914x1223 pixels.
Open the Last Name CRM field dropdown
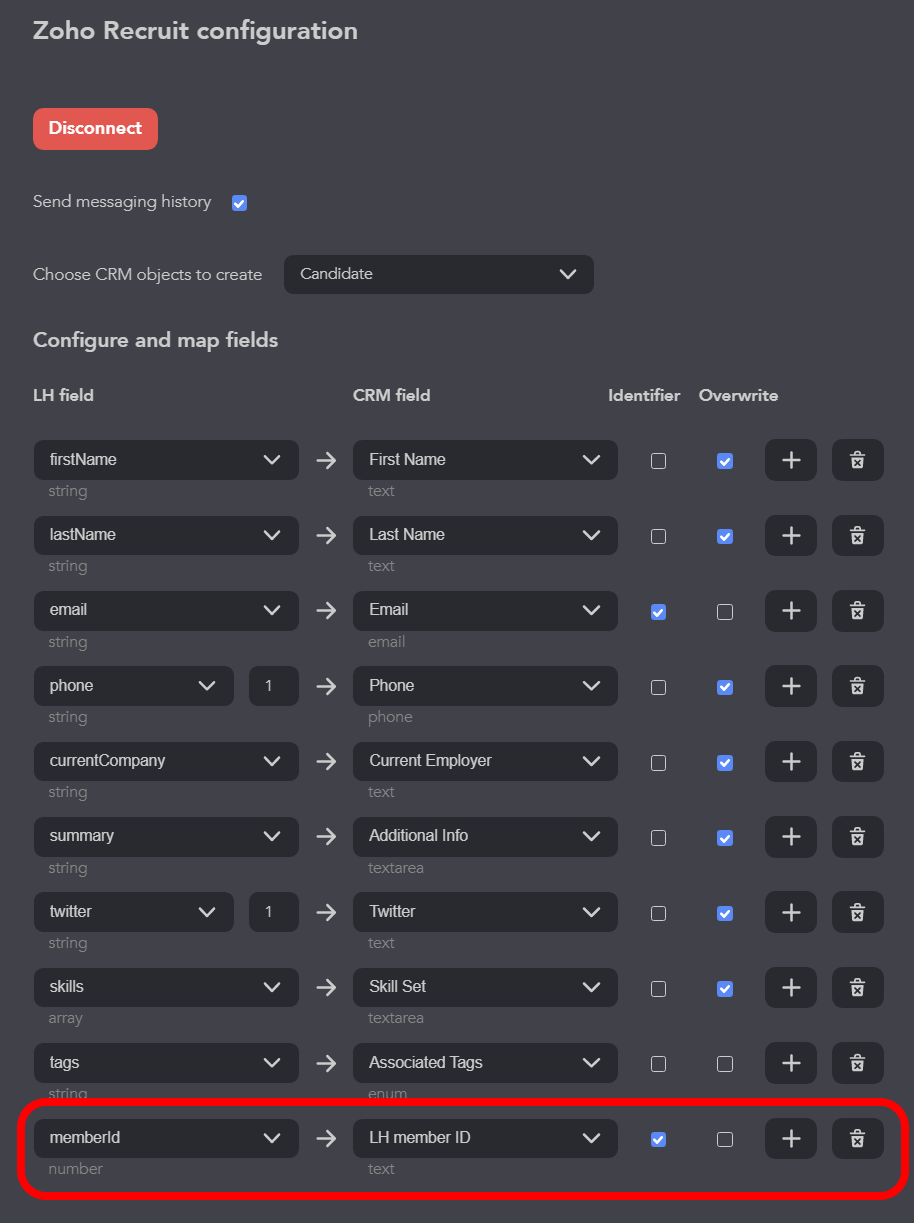(x=485, y=535)
